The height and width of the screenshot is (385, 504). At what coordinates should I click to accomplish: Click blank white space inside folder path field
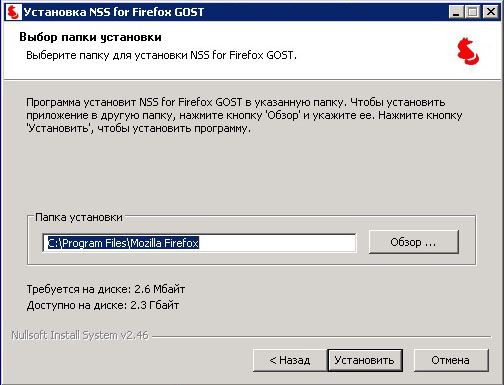pos(277,243)
